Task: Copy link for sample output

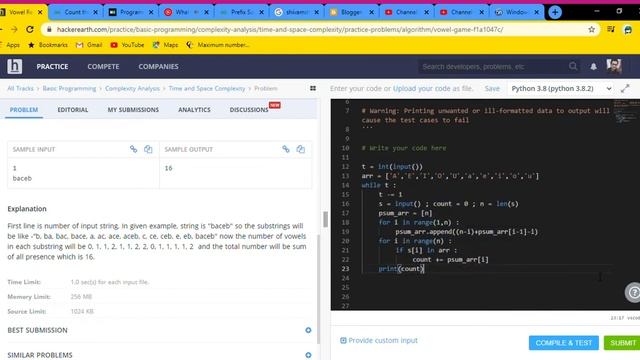Action: point(286,149)
